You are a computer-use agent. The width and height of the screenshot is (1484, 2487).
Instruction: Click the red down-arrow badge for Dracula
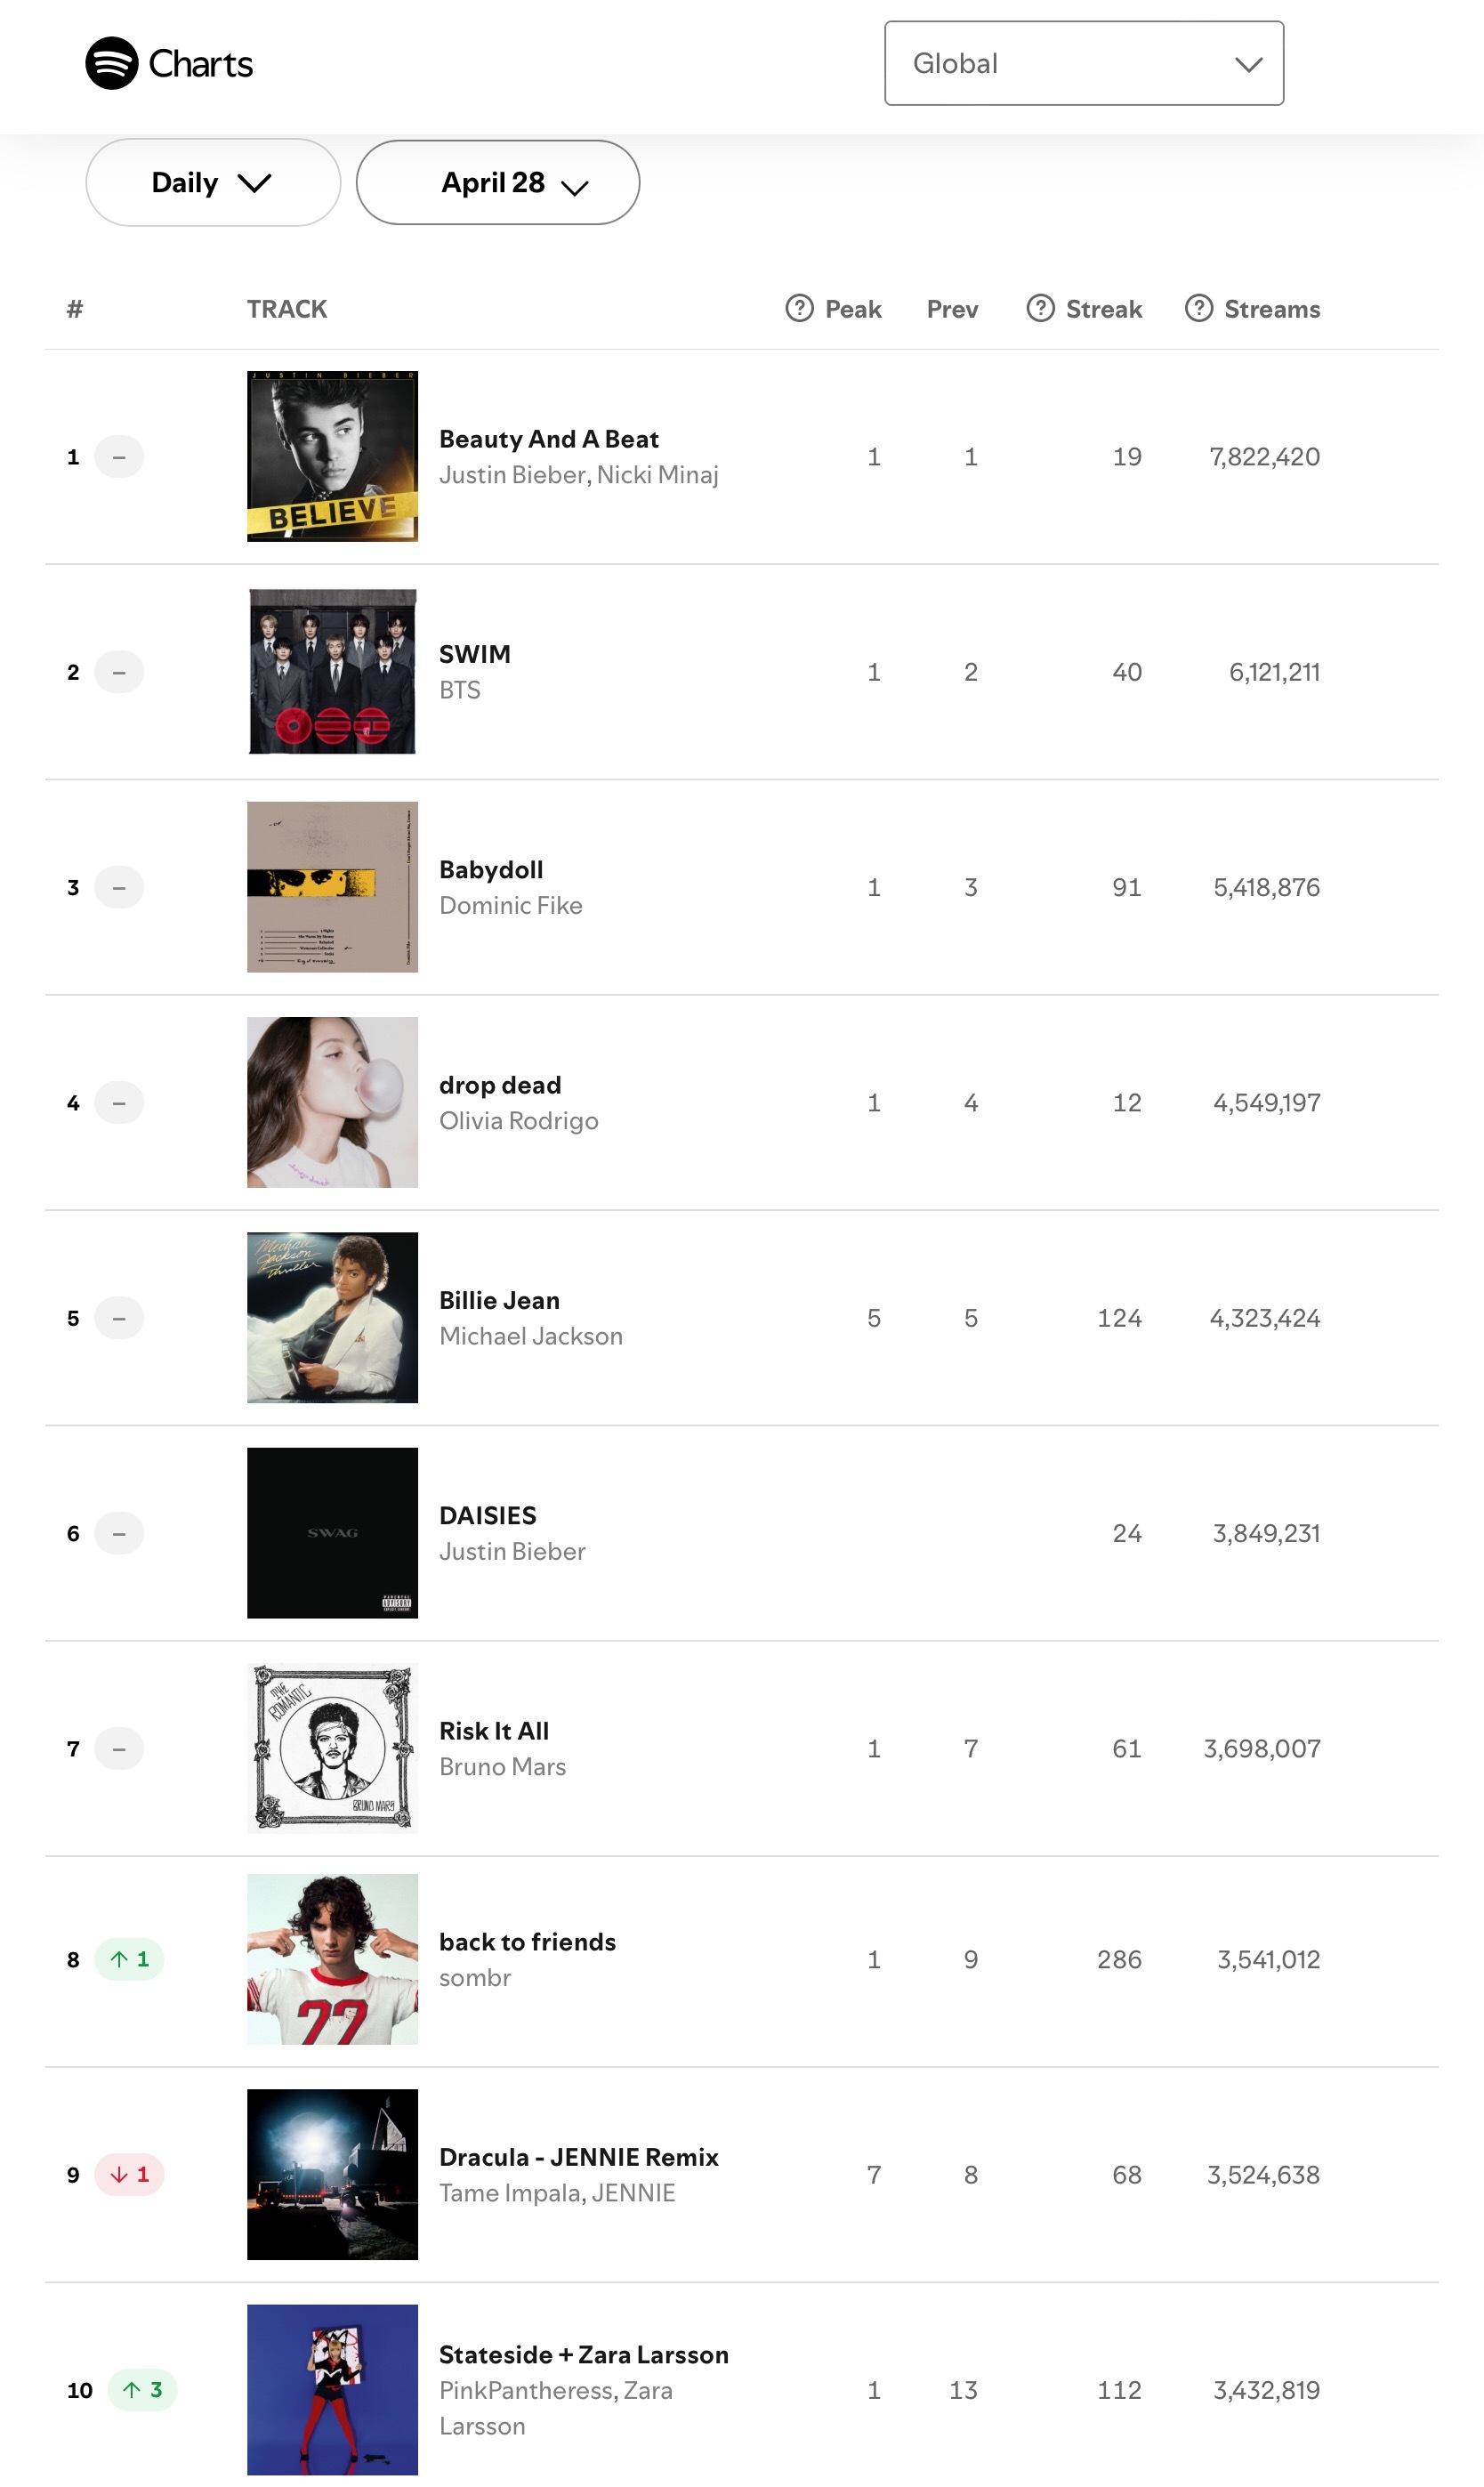(129, 2173)
